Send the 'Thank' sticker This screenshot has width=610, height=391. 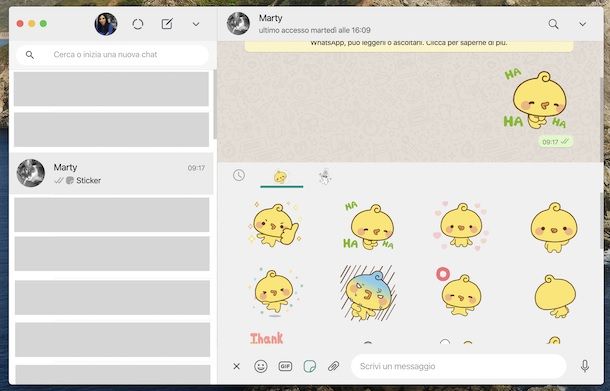tap(266, 338)
